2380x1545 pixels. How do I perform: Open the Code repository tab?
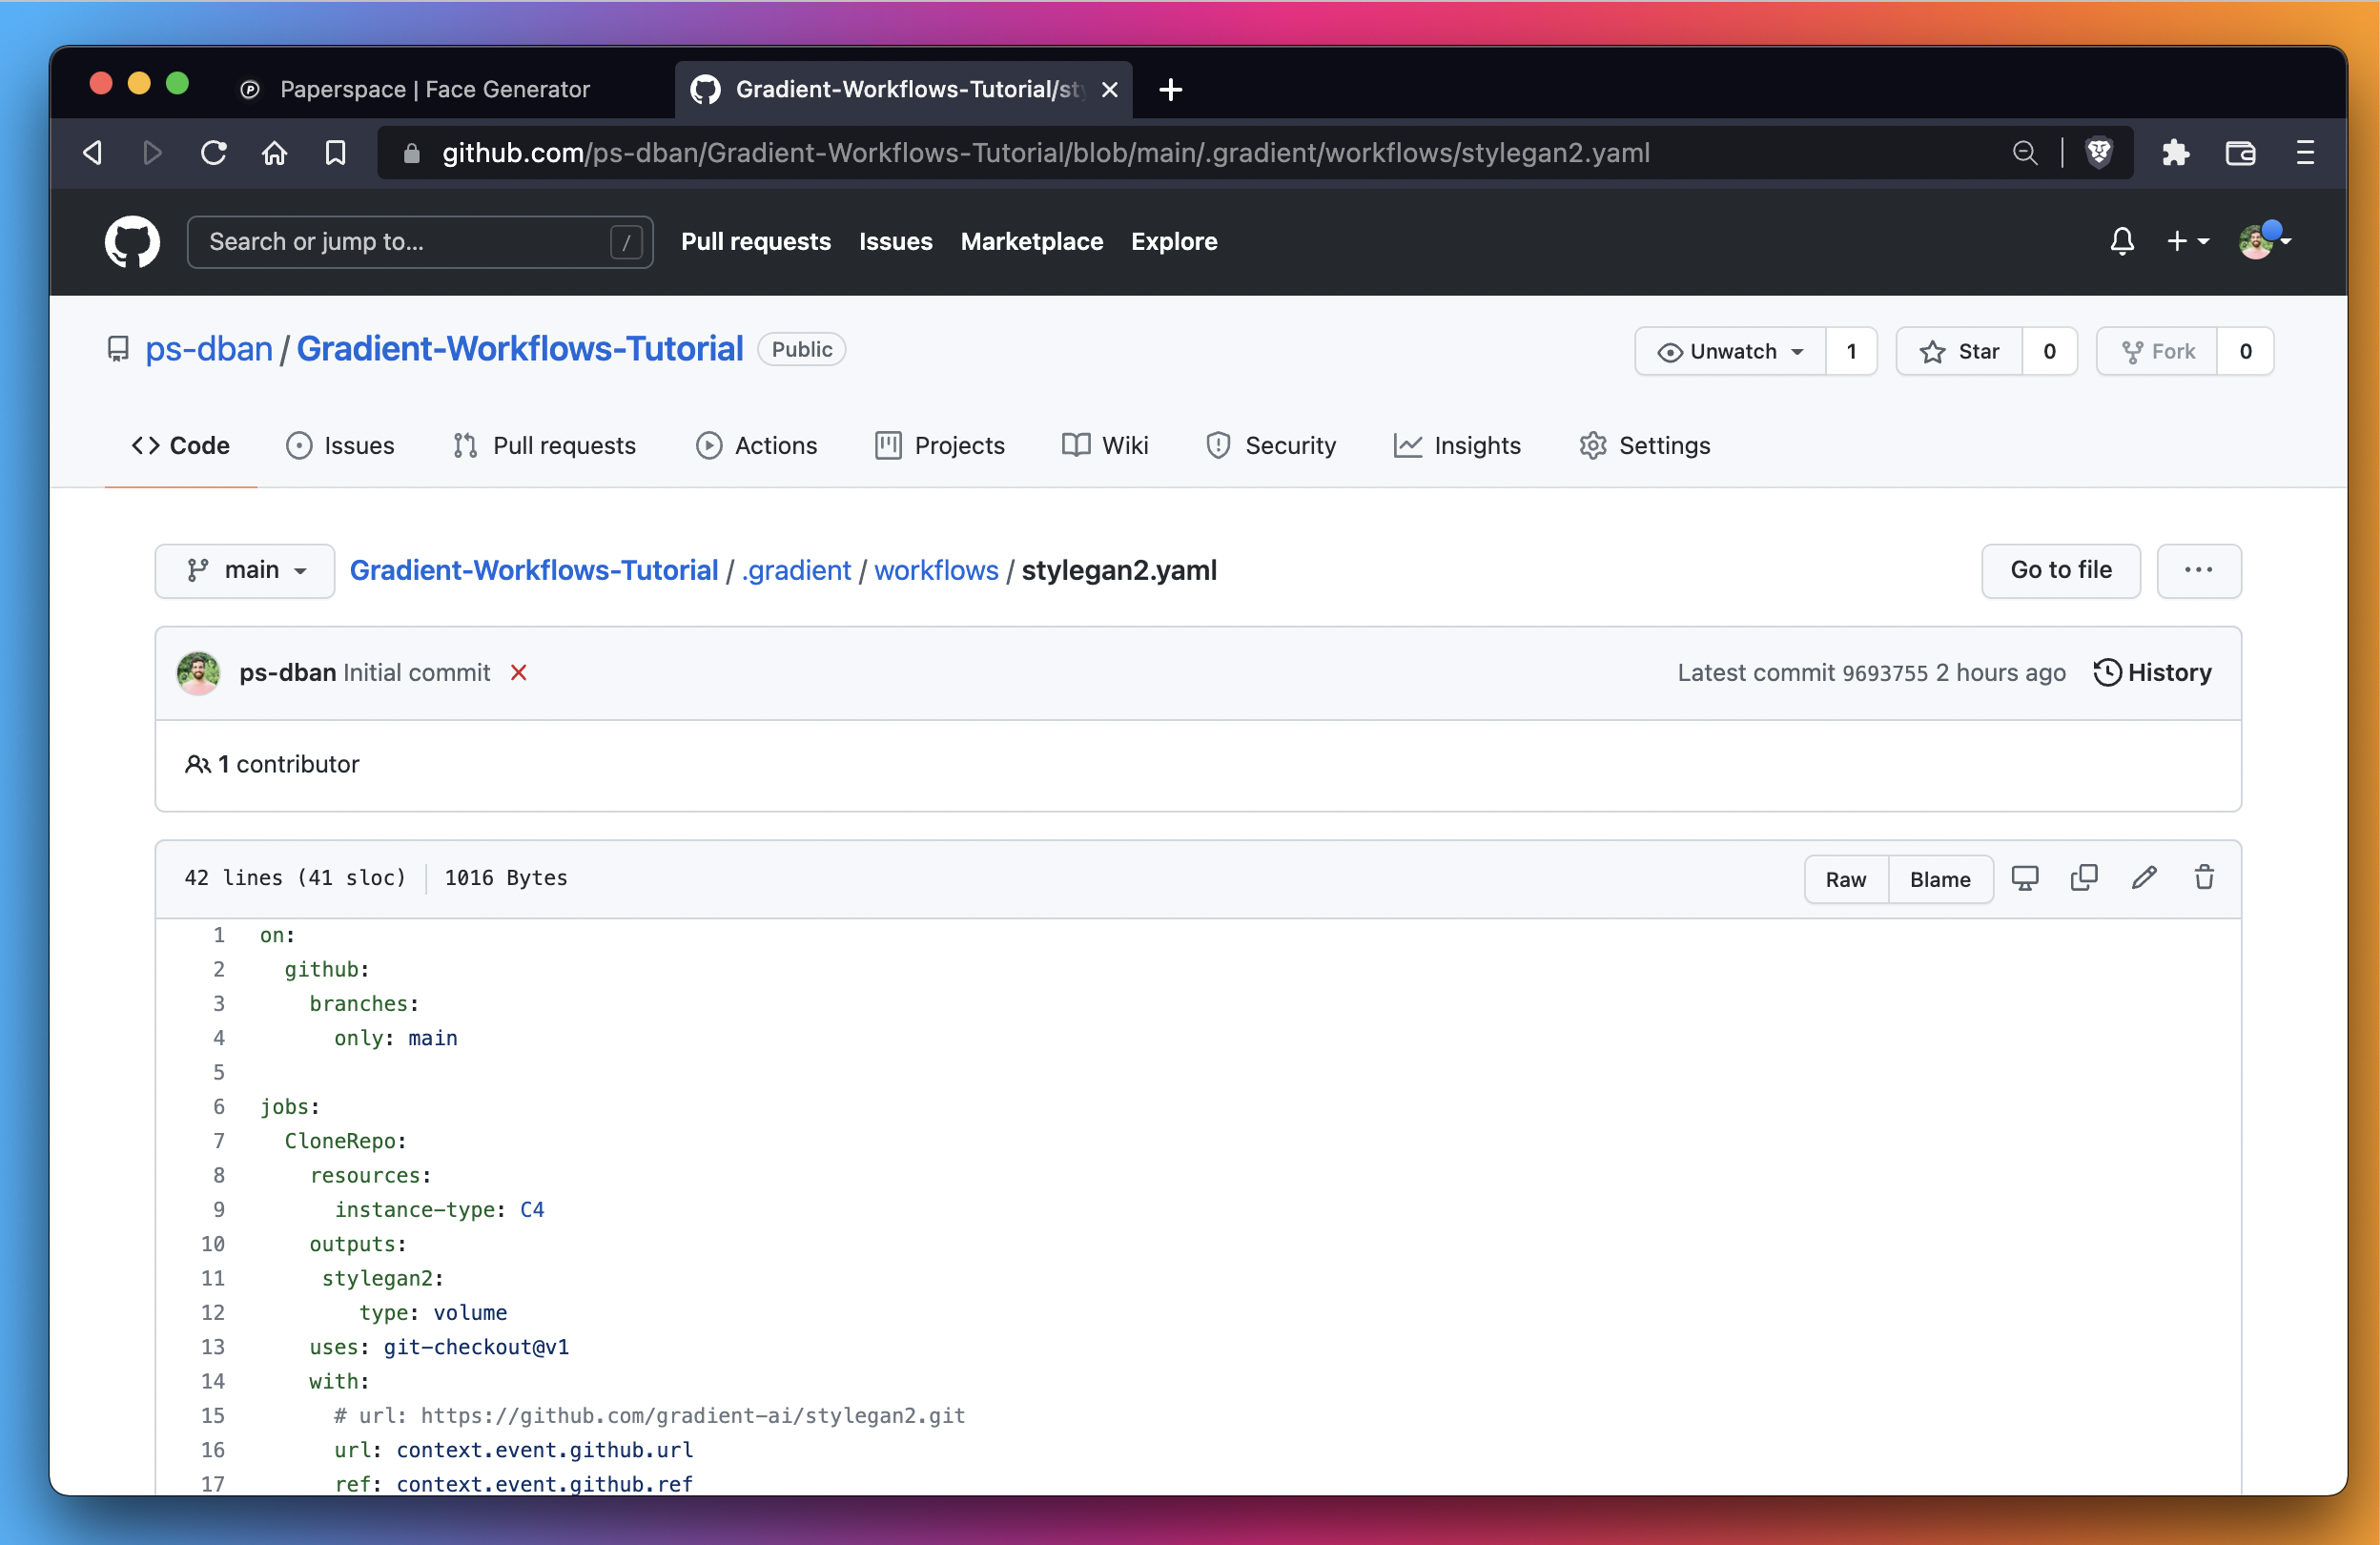point(181,446)
